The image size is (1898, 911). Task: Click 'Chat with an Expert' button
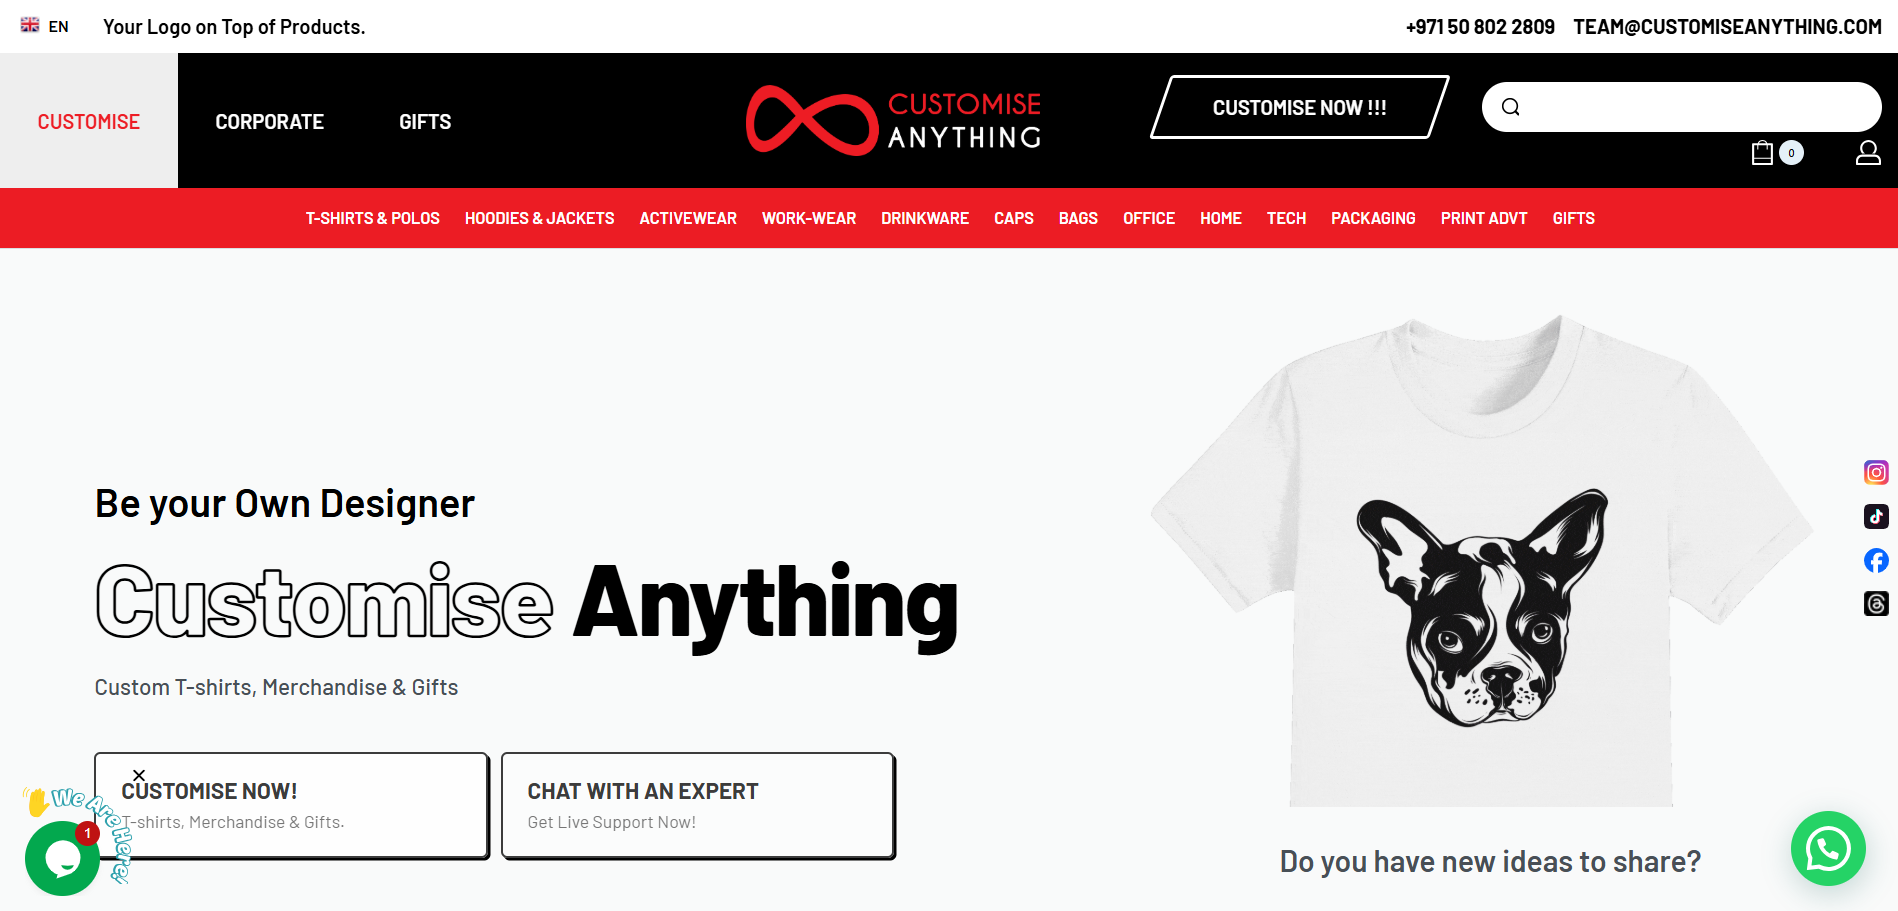pyautogui.click(x=698, y=806)
